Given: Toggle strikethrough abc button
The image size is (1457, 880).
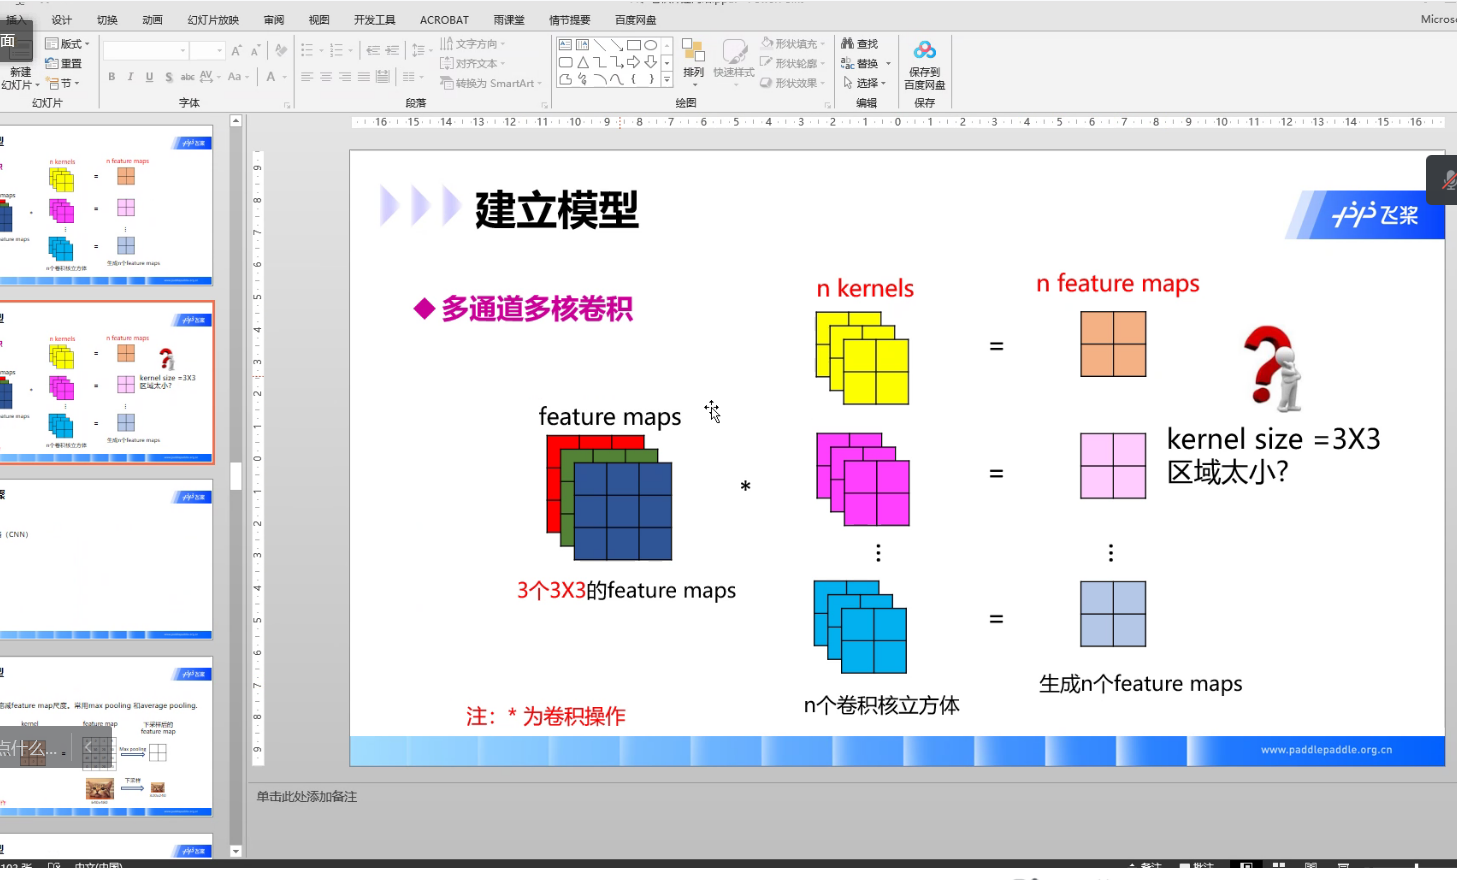Looking at the screenshot, I should coord(188,77).
